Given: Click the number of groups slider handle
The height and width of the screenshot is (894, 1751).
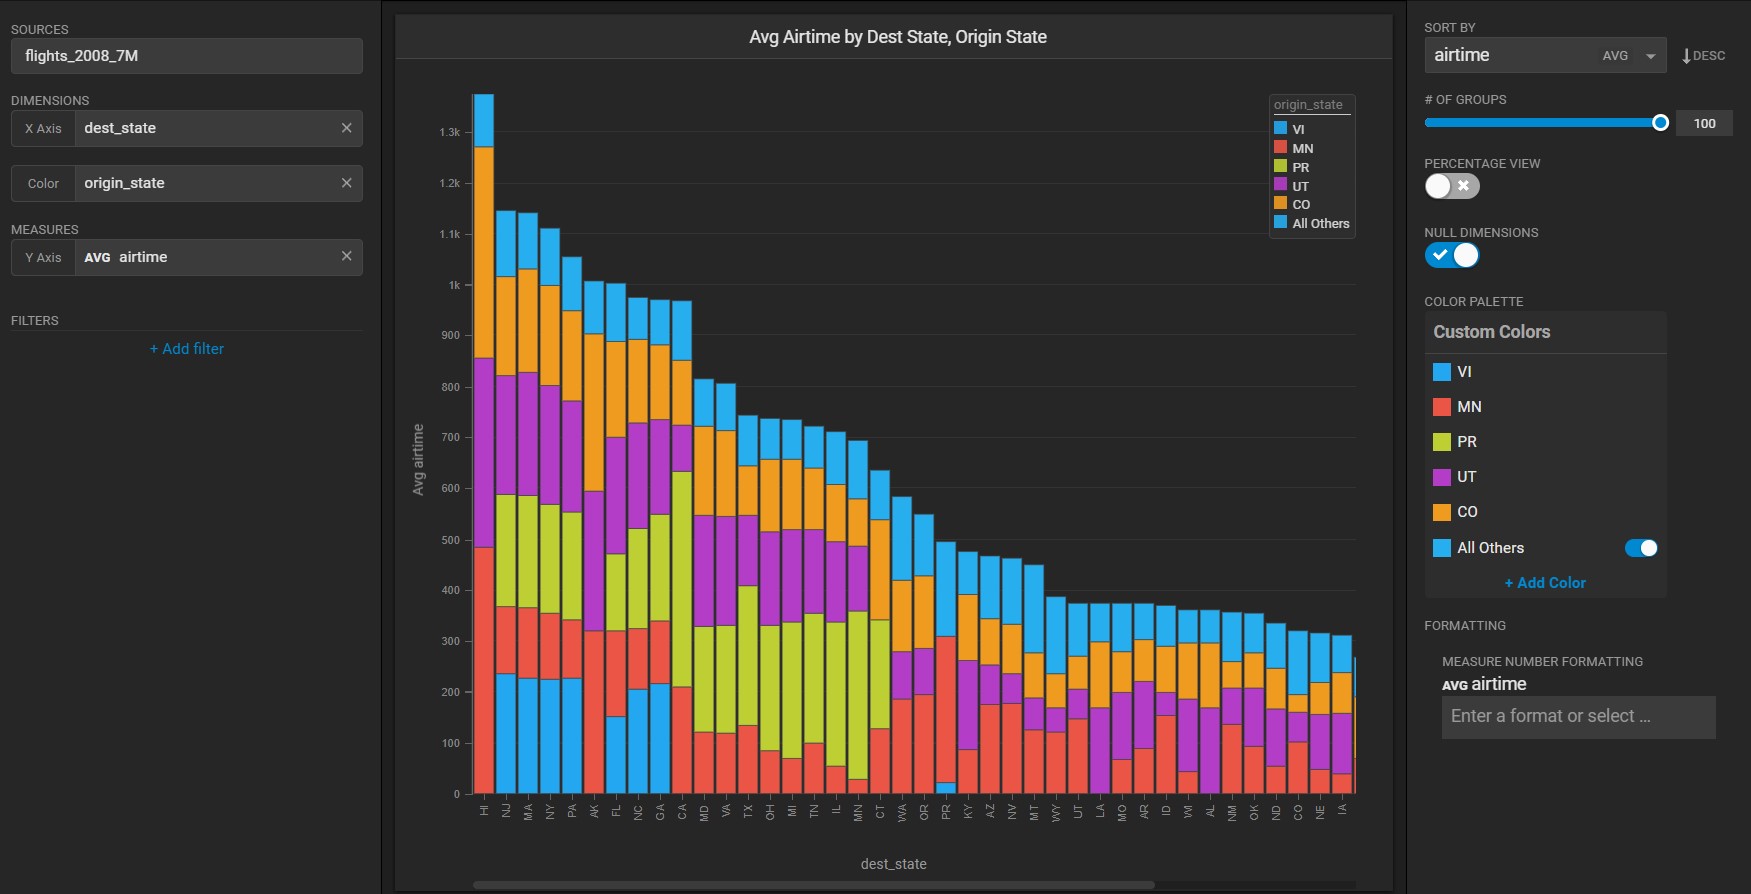Looking at the screenshot, I should click(1660, 123).
